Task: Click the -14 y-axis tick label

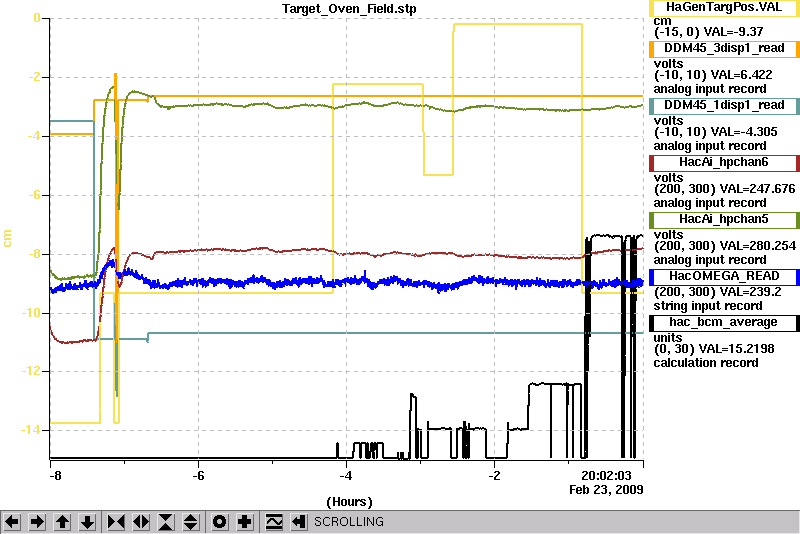Action: [x=30, y=430]
